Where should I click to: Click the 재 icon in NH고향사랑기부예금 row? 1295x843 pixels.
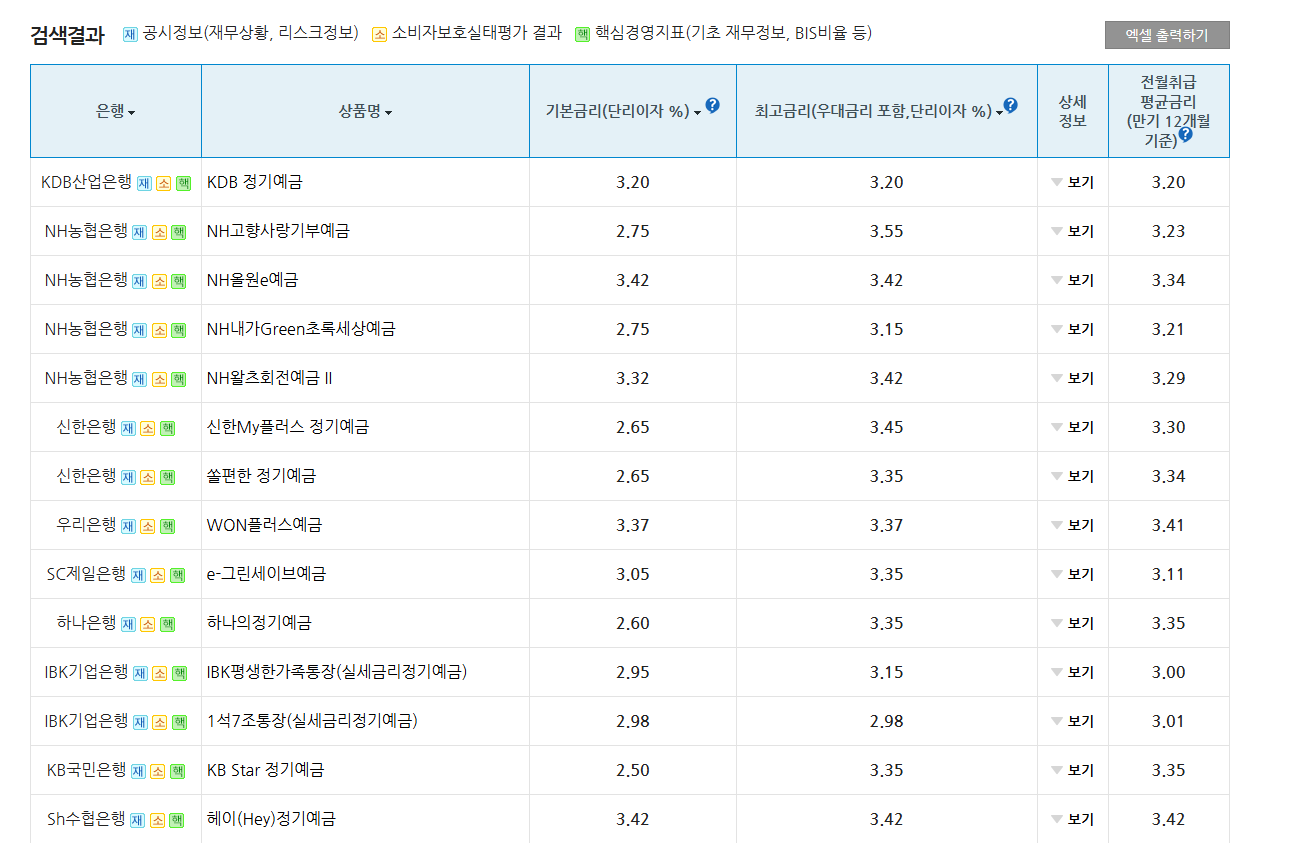click(140, 232)
